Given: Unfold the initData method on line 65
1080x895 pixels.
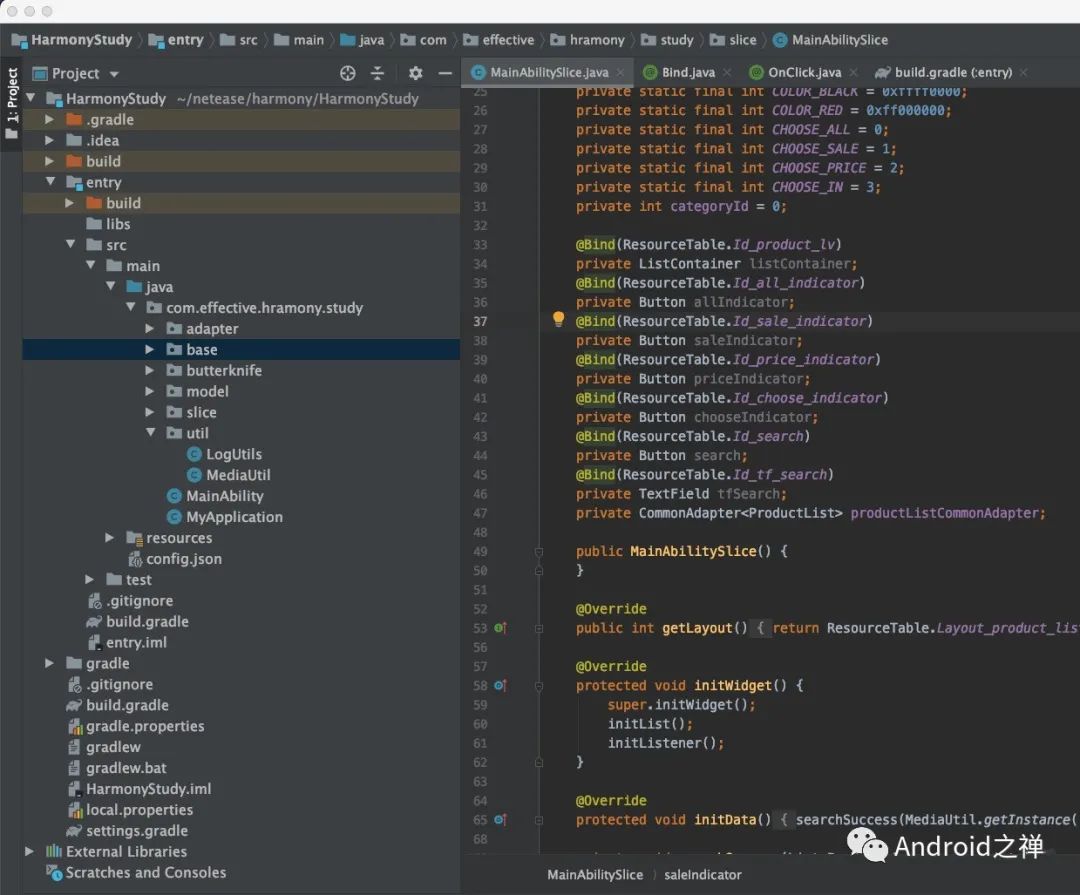Looking at the screenshot, I should coord(539,820).
